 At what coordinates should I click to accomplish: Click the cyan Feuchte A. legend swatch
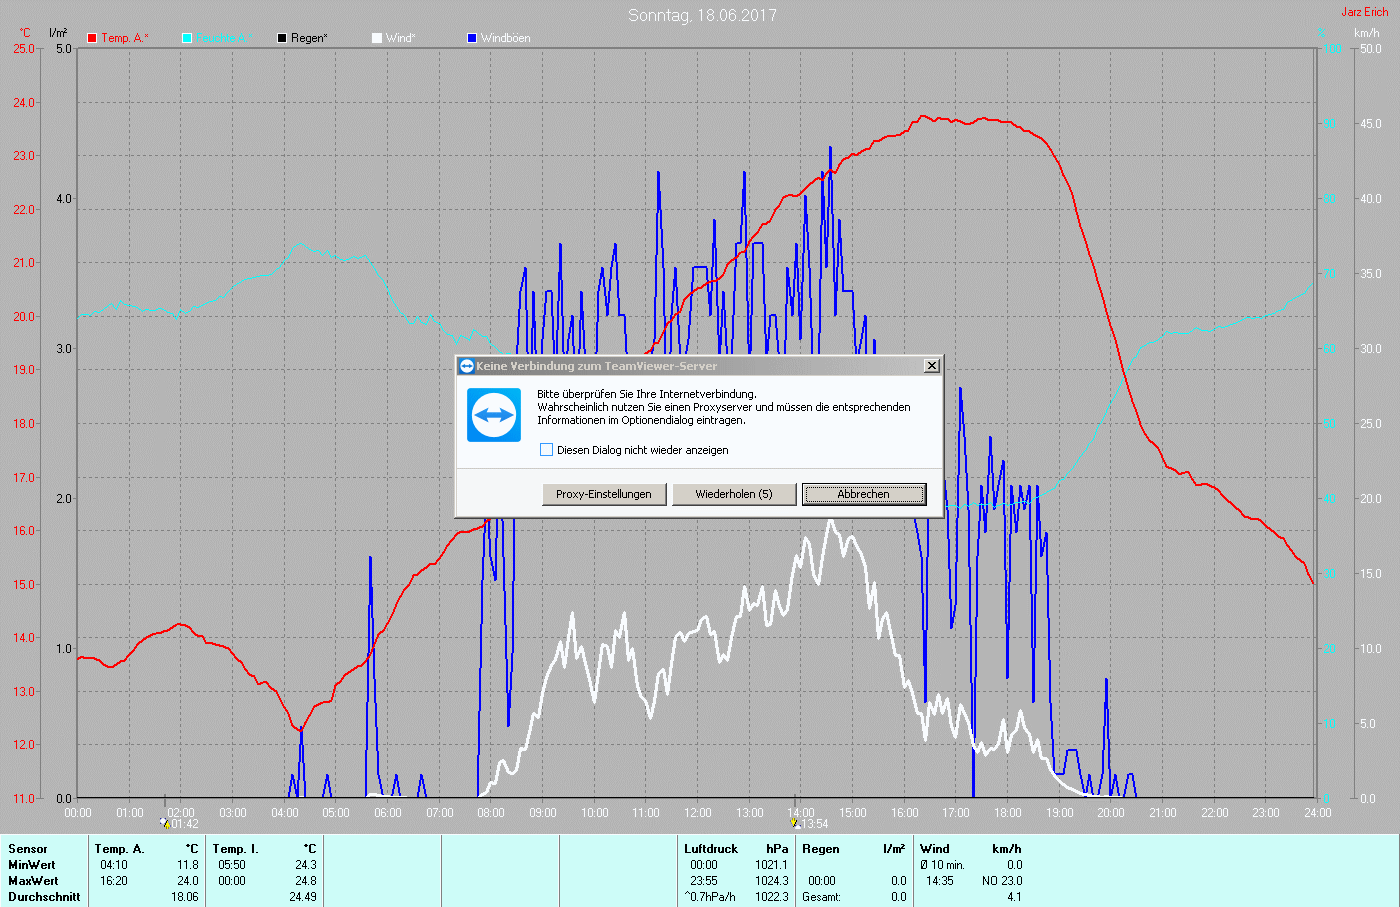[187, 38]
